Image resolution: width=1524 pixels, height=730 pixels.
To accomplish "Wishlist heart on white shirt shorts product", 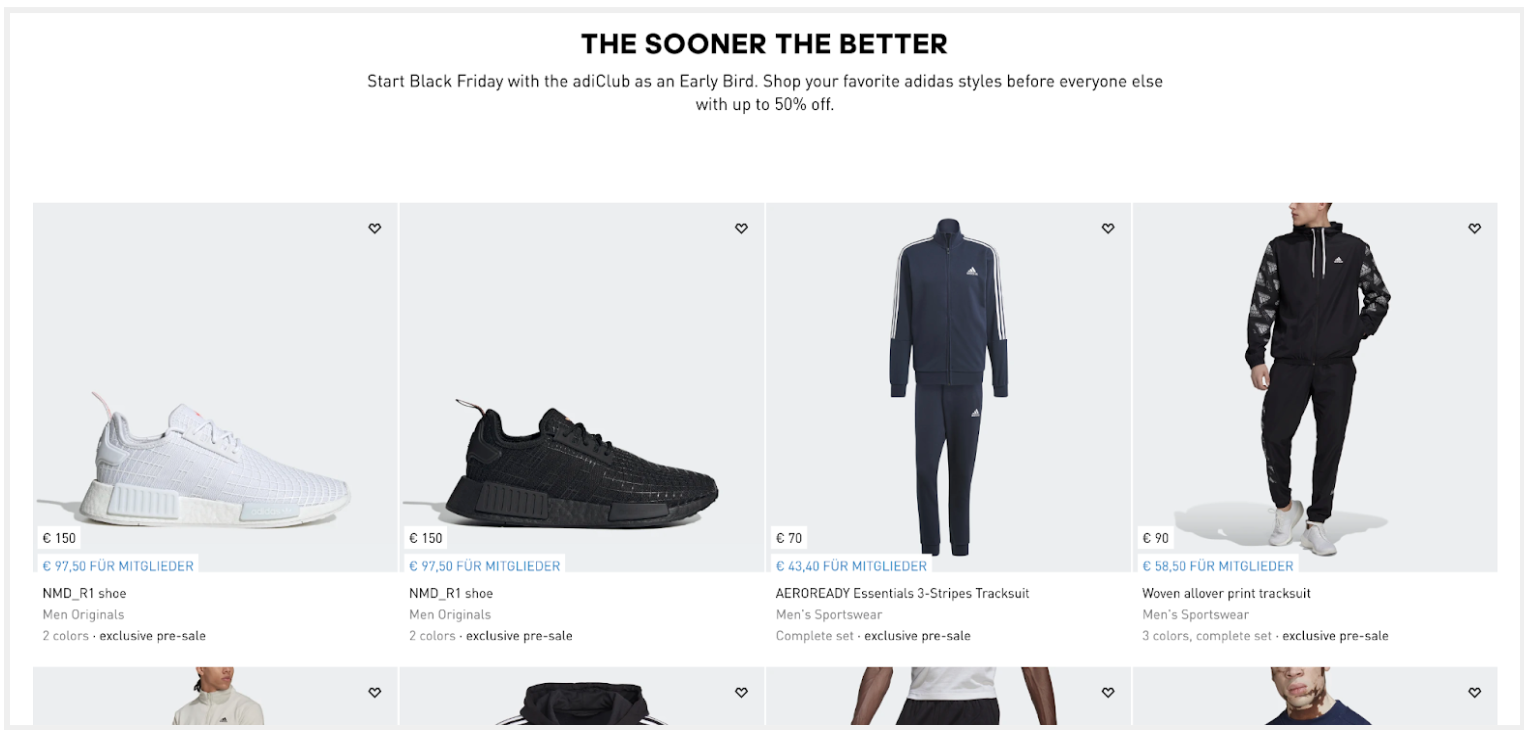I will 1108,692.
